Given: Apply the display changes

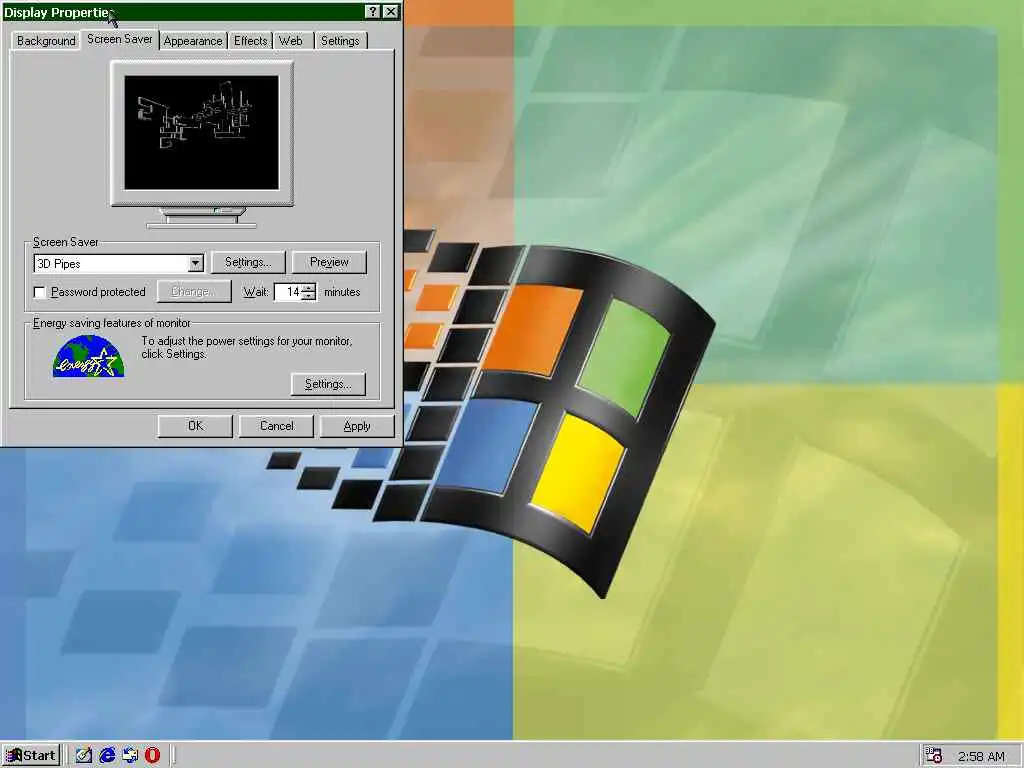Looking at the screenshot, I should click(357, 426).
